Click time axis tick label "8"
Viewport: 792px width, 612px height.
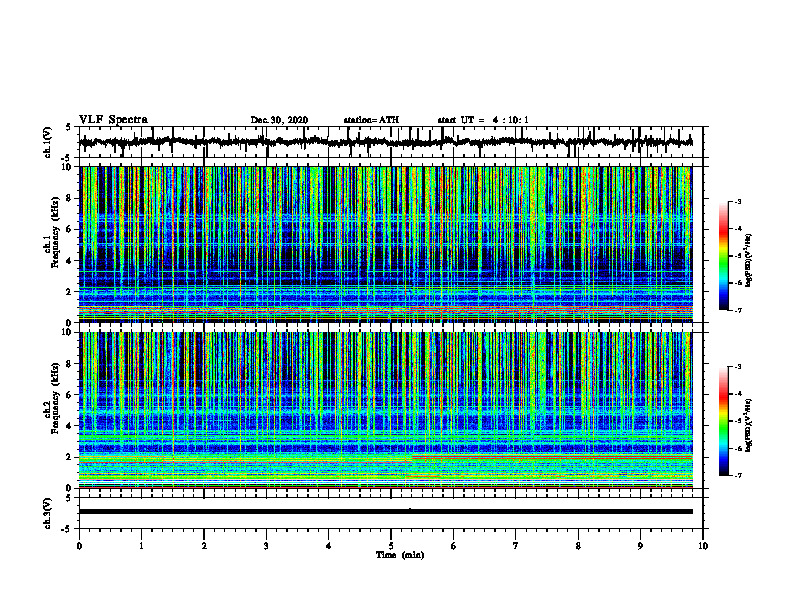[x=578, y=546]
